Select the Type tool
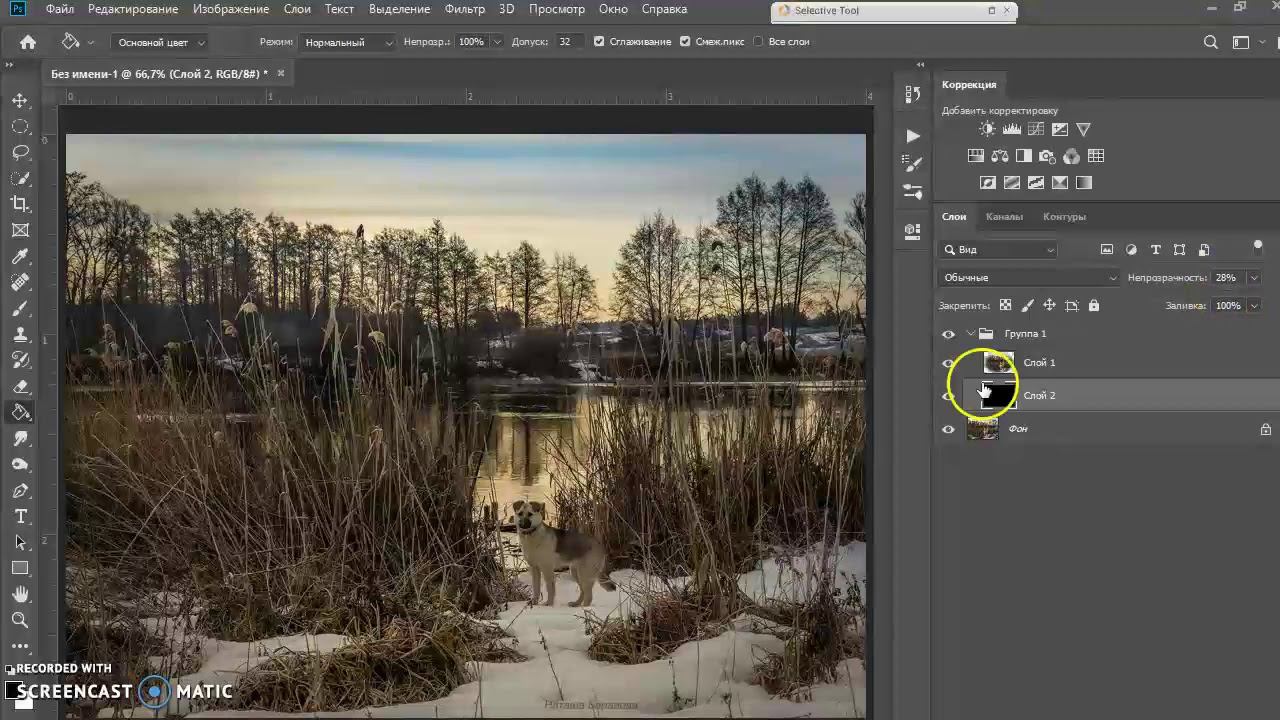1280x720 pixels. (x=20, y=516)
